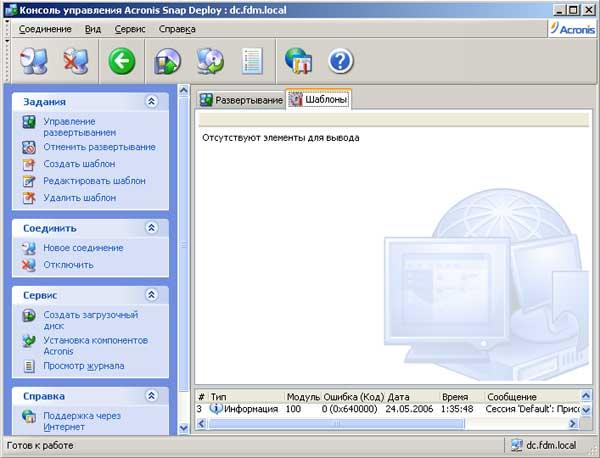Click the disconnect toolbar icon with red X
Viewport: 600px width, 458px height.
click(x=76, y=61)
